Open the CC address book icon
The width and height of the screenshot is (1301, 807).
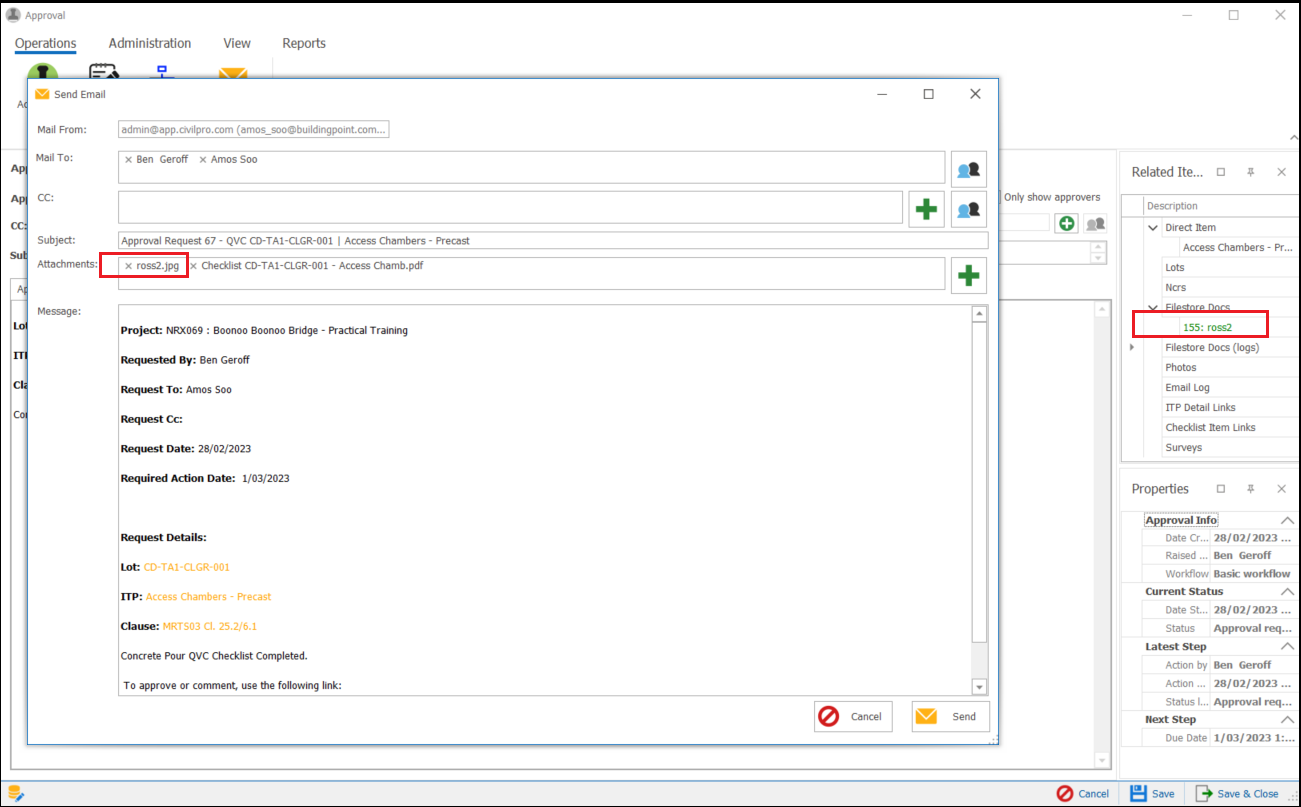tap(967, 209)
